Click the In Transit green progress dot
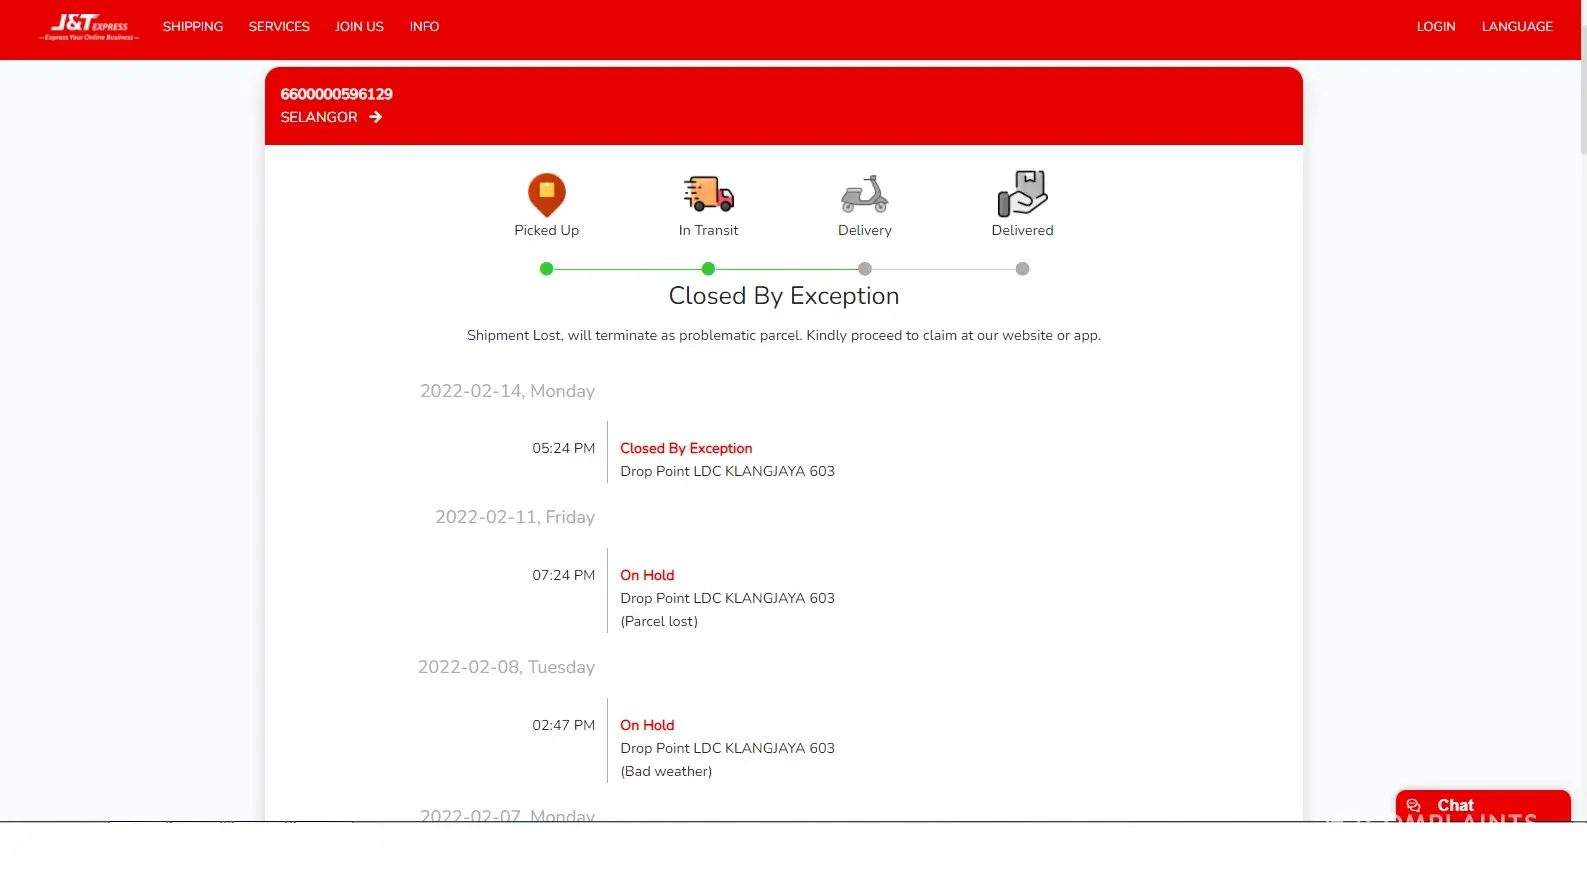 pyautogui.click(x=708, y=269)
